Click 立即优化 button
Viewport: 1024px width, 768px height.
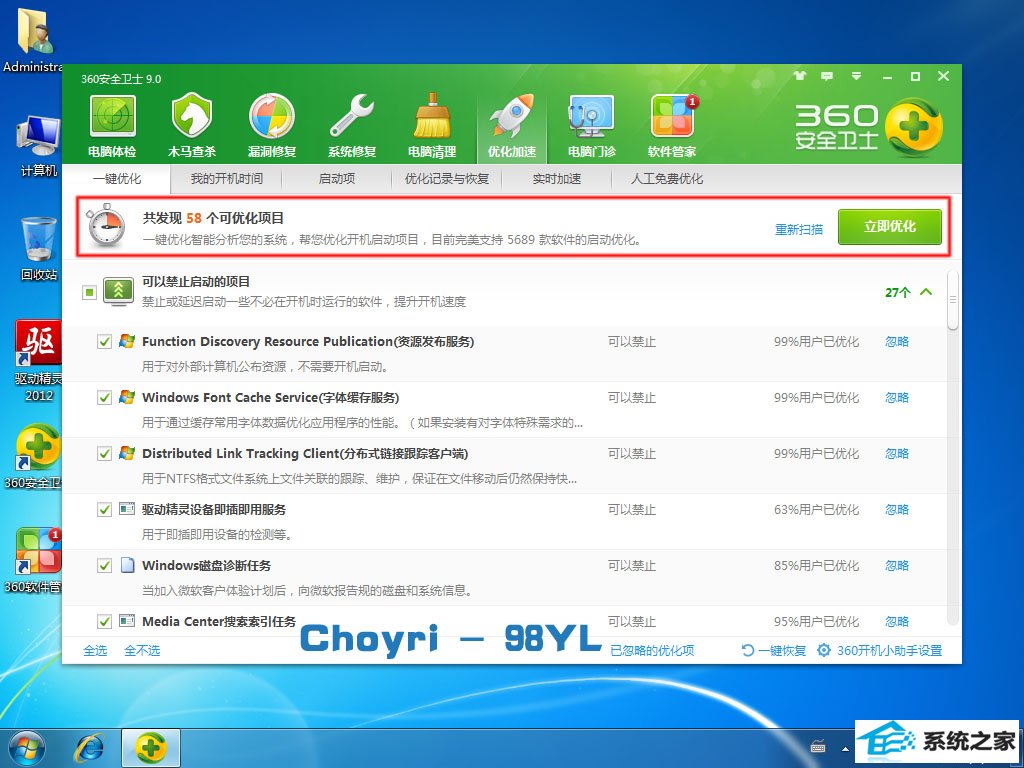[x=889, y=227]
